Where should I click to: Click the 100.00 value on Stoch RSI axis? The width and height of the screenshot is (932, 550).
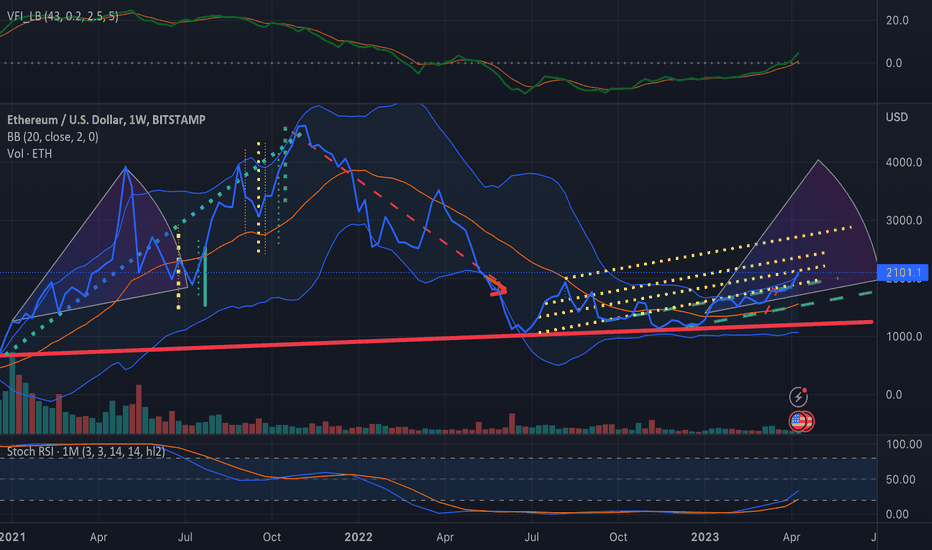(x=903, y=444)
